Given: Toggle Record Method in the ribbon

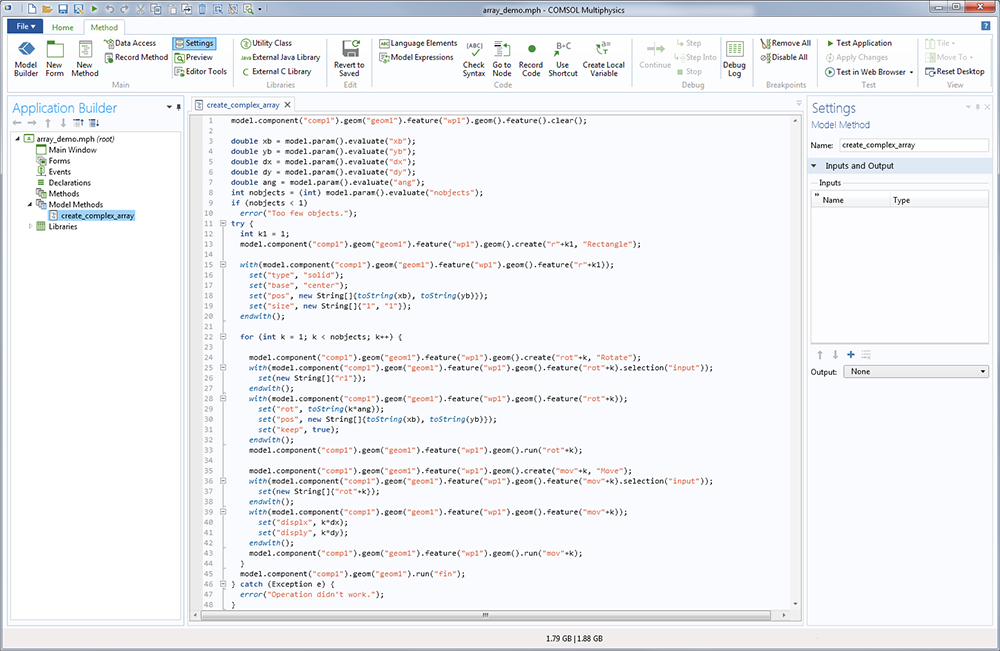Looking at the screenshot, I should point(135,57).
